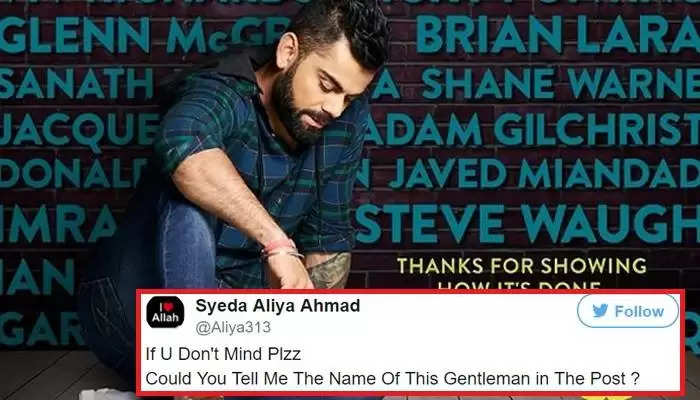
Task: Select the SANATH name on left side
Action: tap(76, 83)
